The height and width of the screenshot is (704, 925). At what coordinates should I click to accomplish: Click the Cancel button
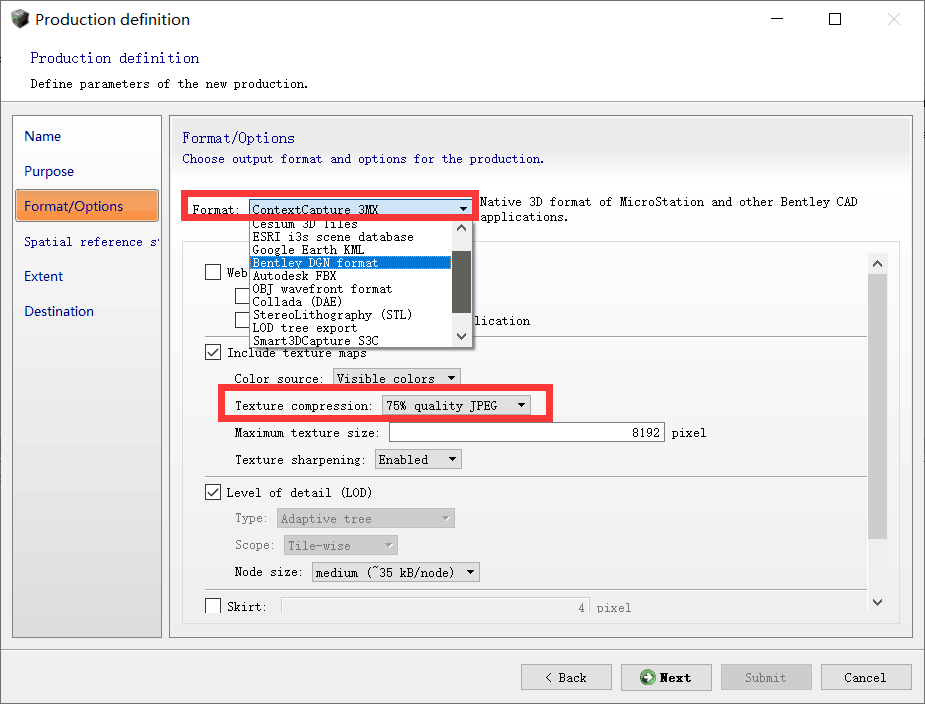pos(865,677)
